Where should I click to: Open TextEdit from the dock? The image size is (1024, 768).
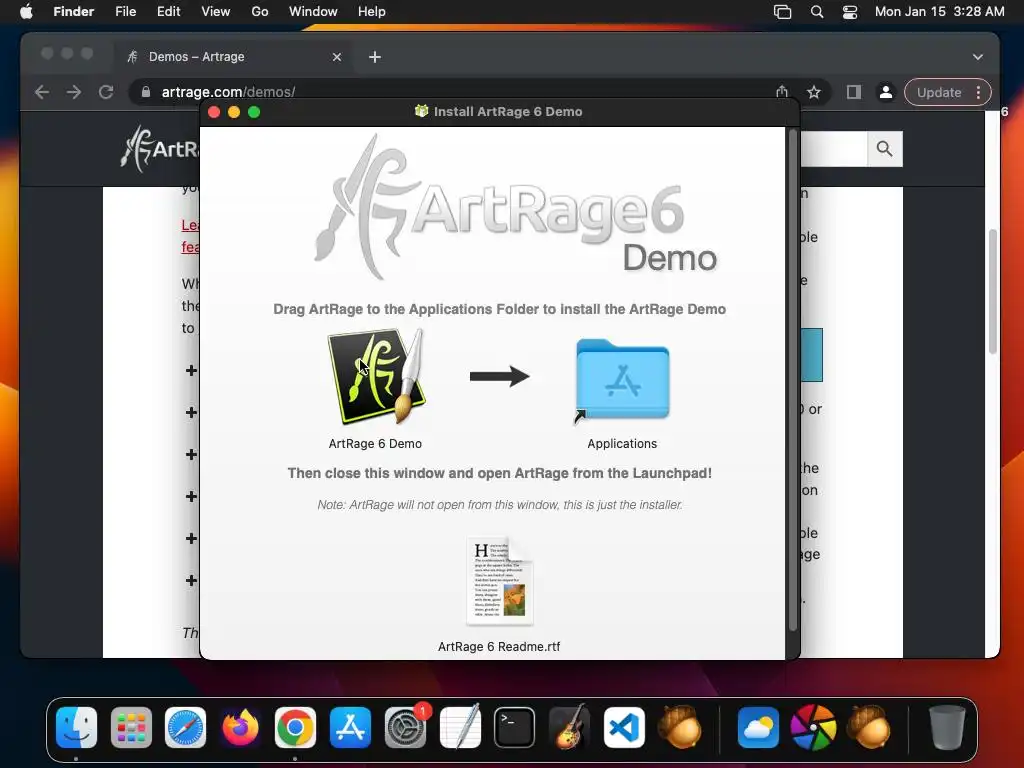pos(460,728)
